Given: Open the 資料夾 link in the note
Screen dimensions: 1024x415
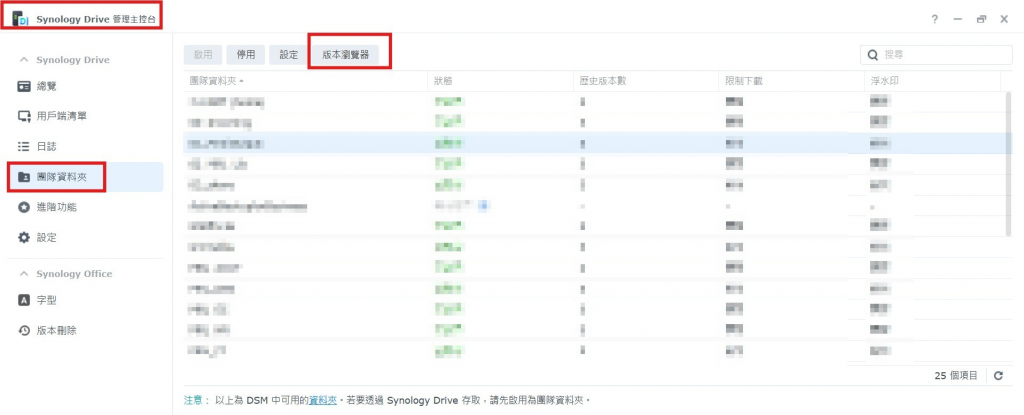Looking at the screenshot, I should [323, 400].
